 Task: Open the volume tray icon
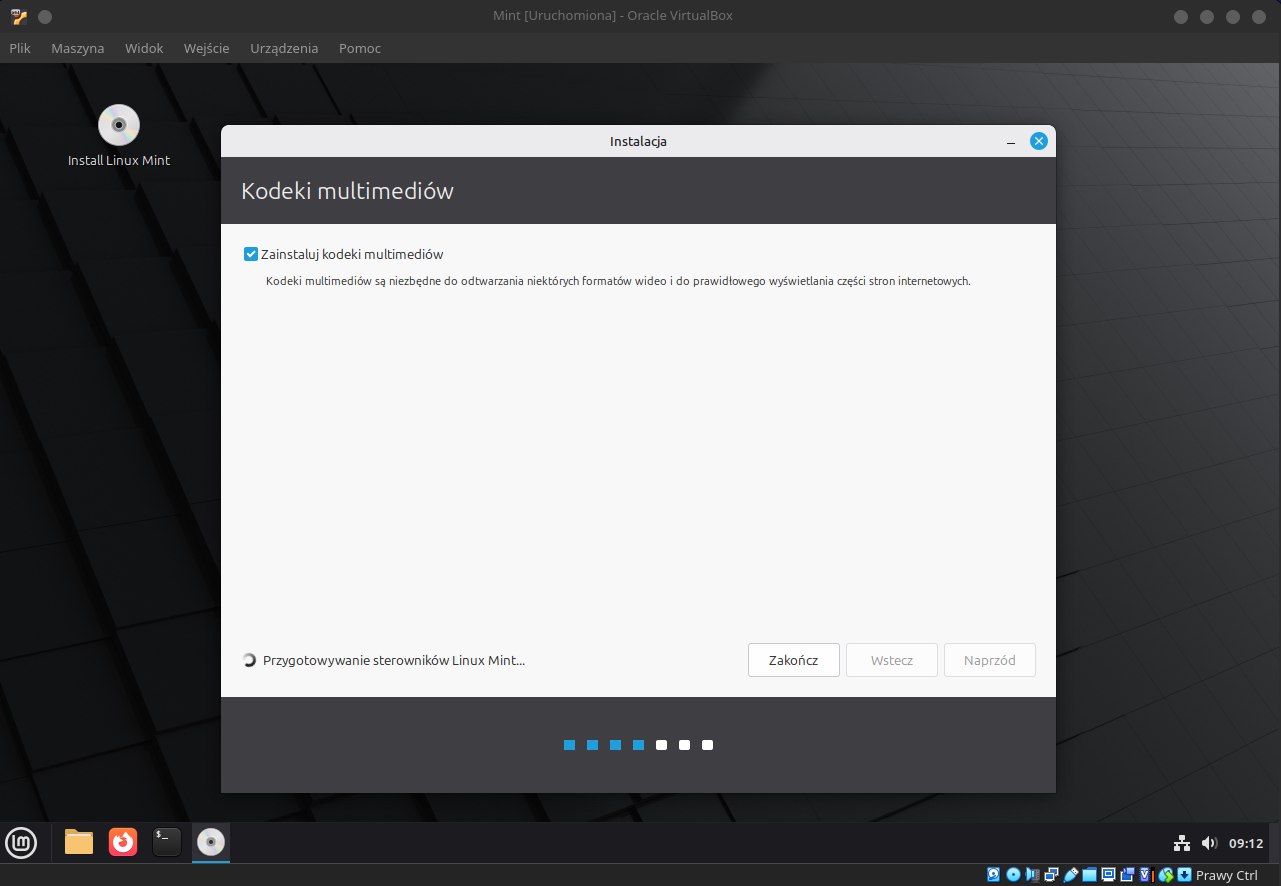click(1209, 843)
